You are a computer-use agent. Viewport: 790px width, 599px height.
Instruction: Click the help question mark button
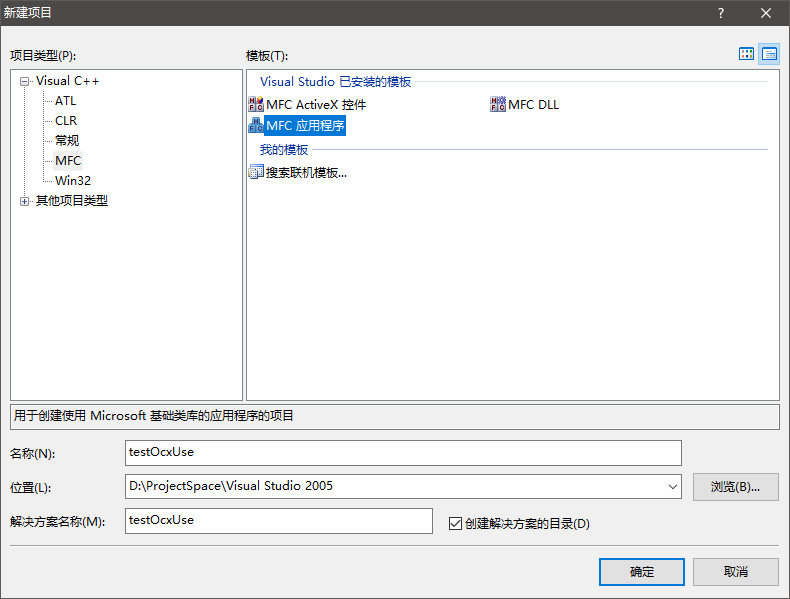[x=720, y=13]
